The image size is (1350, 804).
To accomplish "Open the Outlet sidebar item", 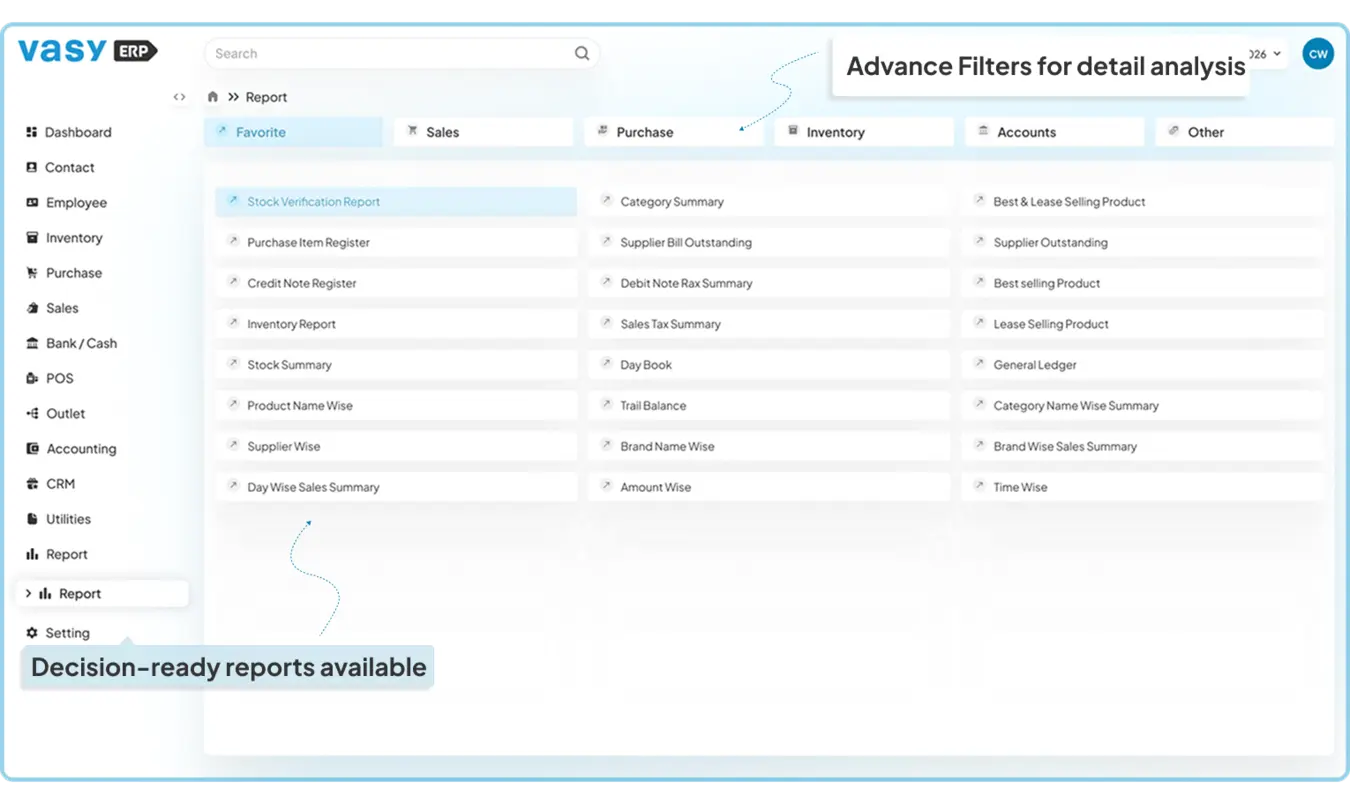I will [x=65, y=413].
